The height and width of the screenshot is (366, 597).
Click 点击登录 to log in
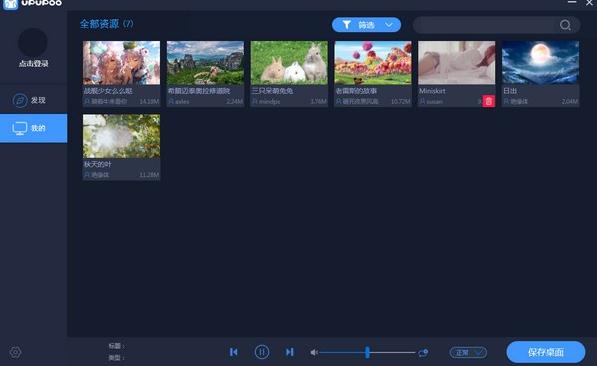34,64
